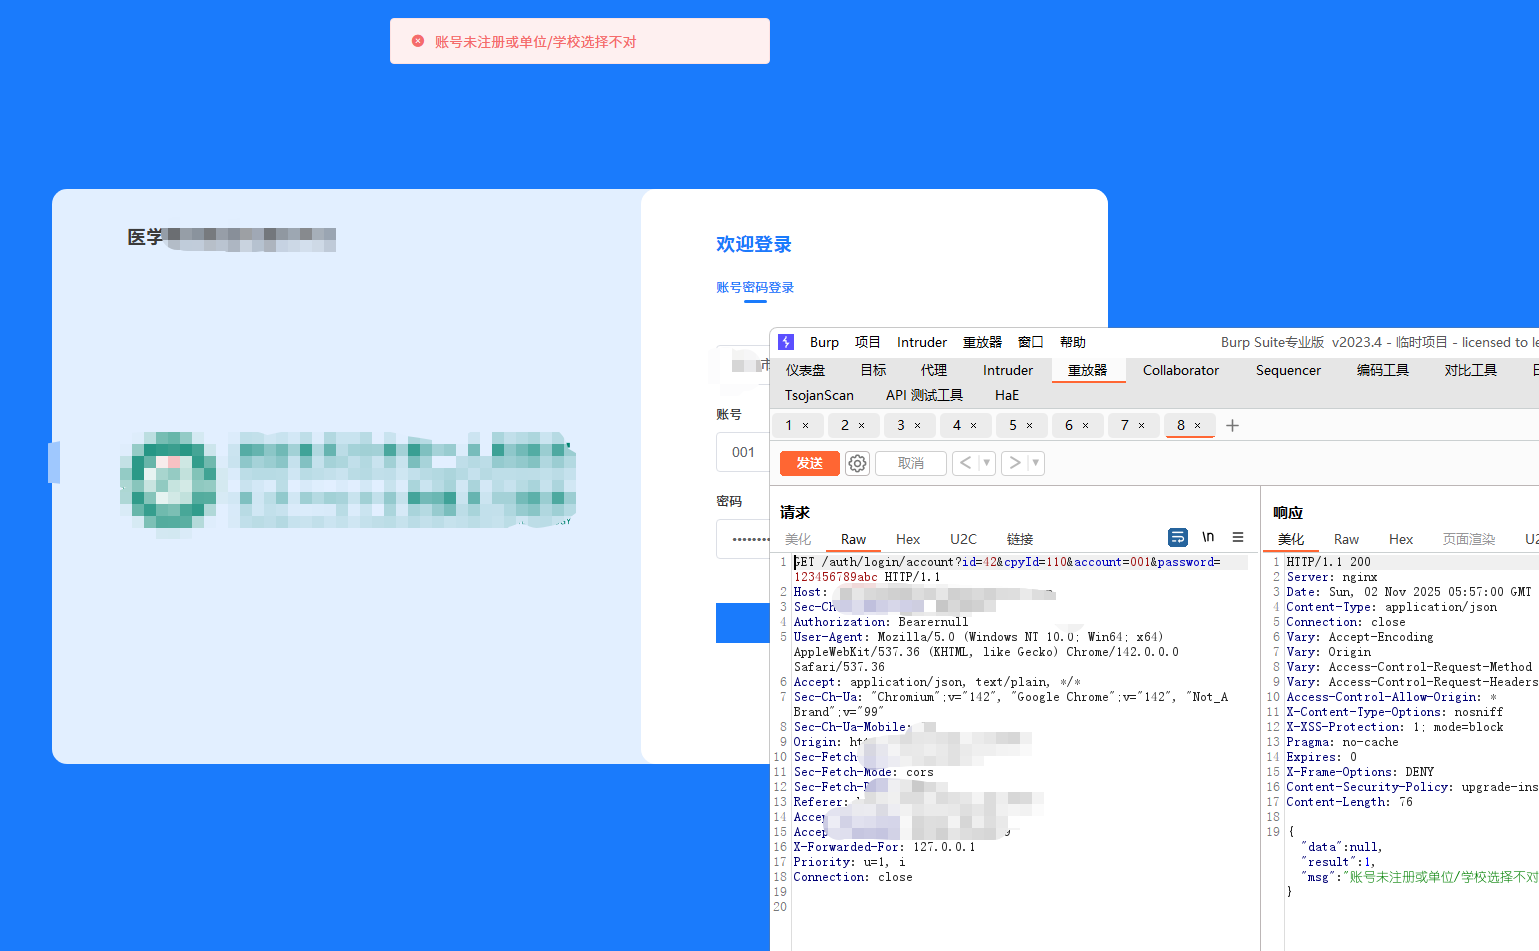Add a new Repeater tab with plus
The height and width of the screenshot is (951, 1539).
point(1232,425)
